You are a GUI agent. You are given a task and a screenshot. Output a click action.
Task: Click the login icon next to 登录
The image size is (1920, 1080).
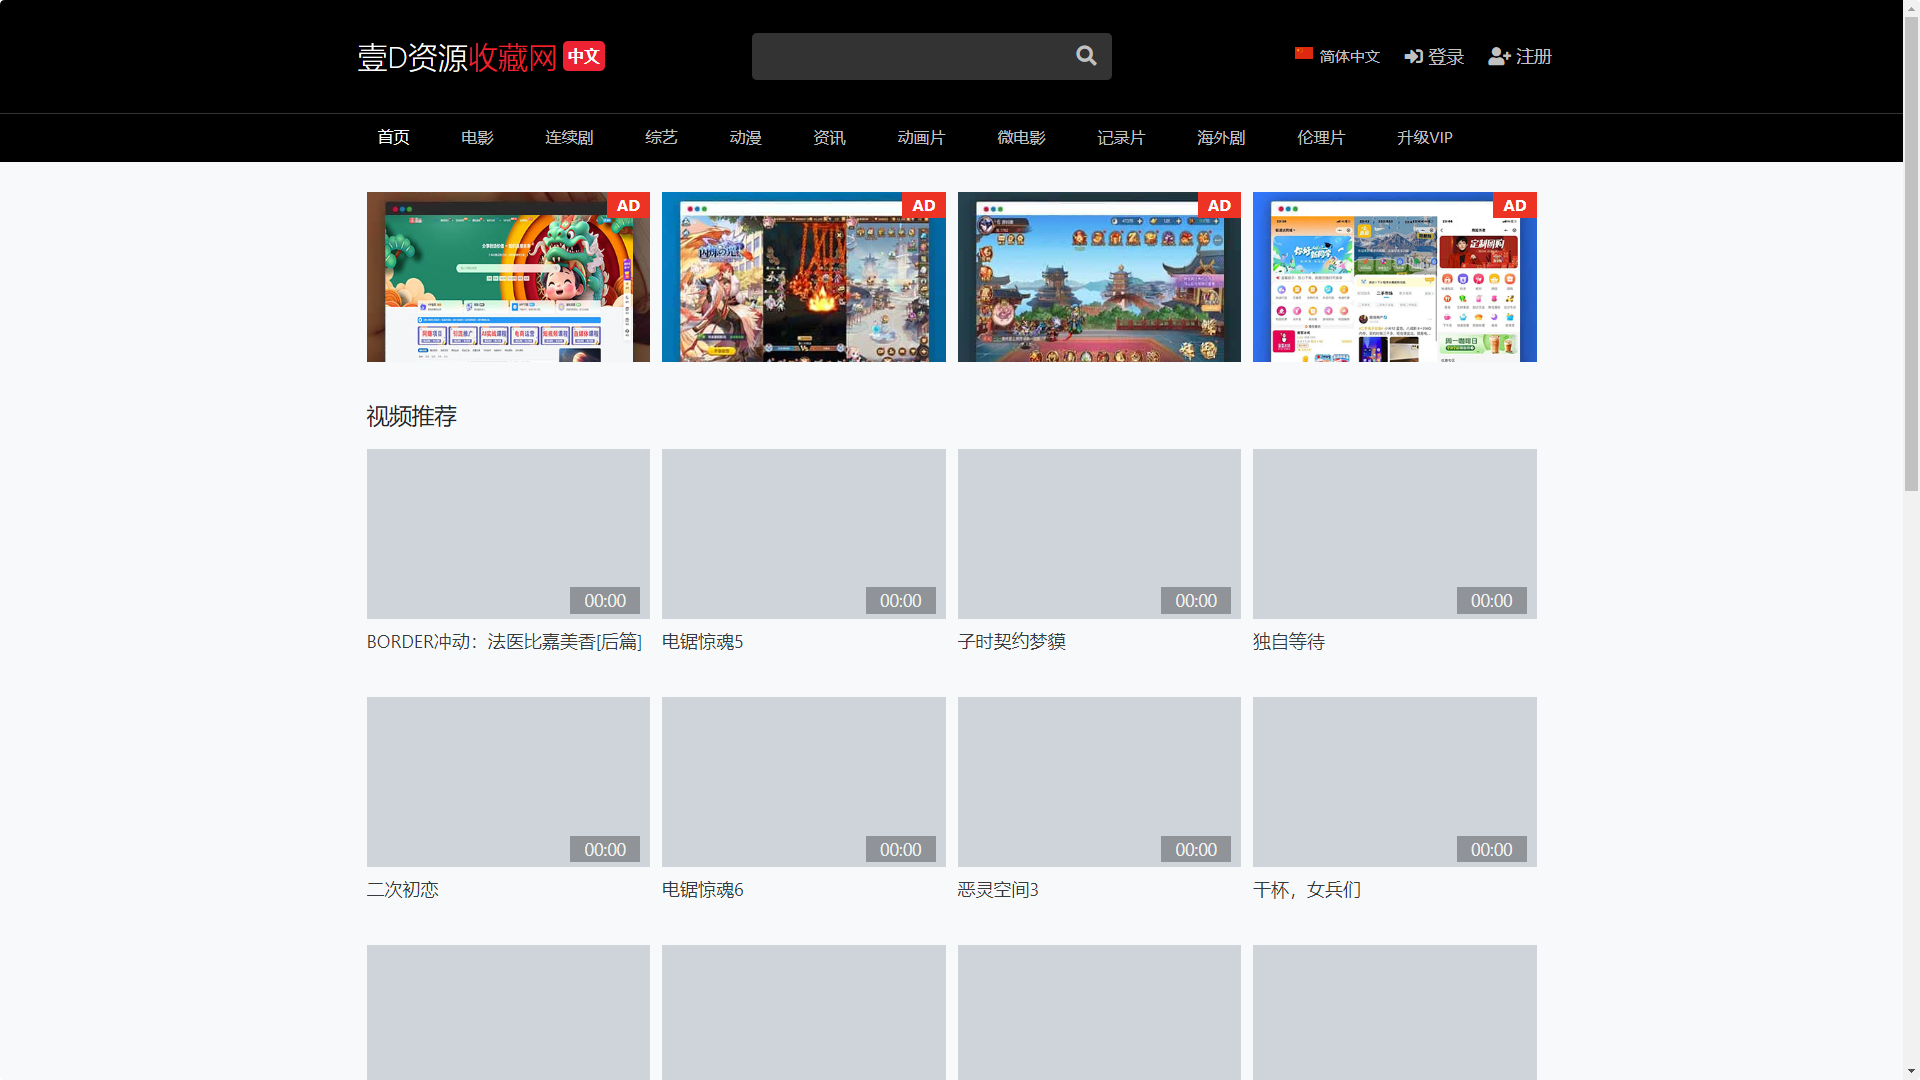tap(1413, 56)
